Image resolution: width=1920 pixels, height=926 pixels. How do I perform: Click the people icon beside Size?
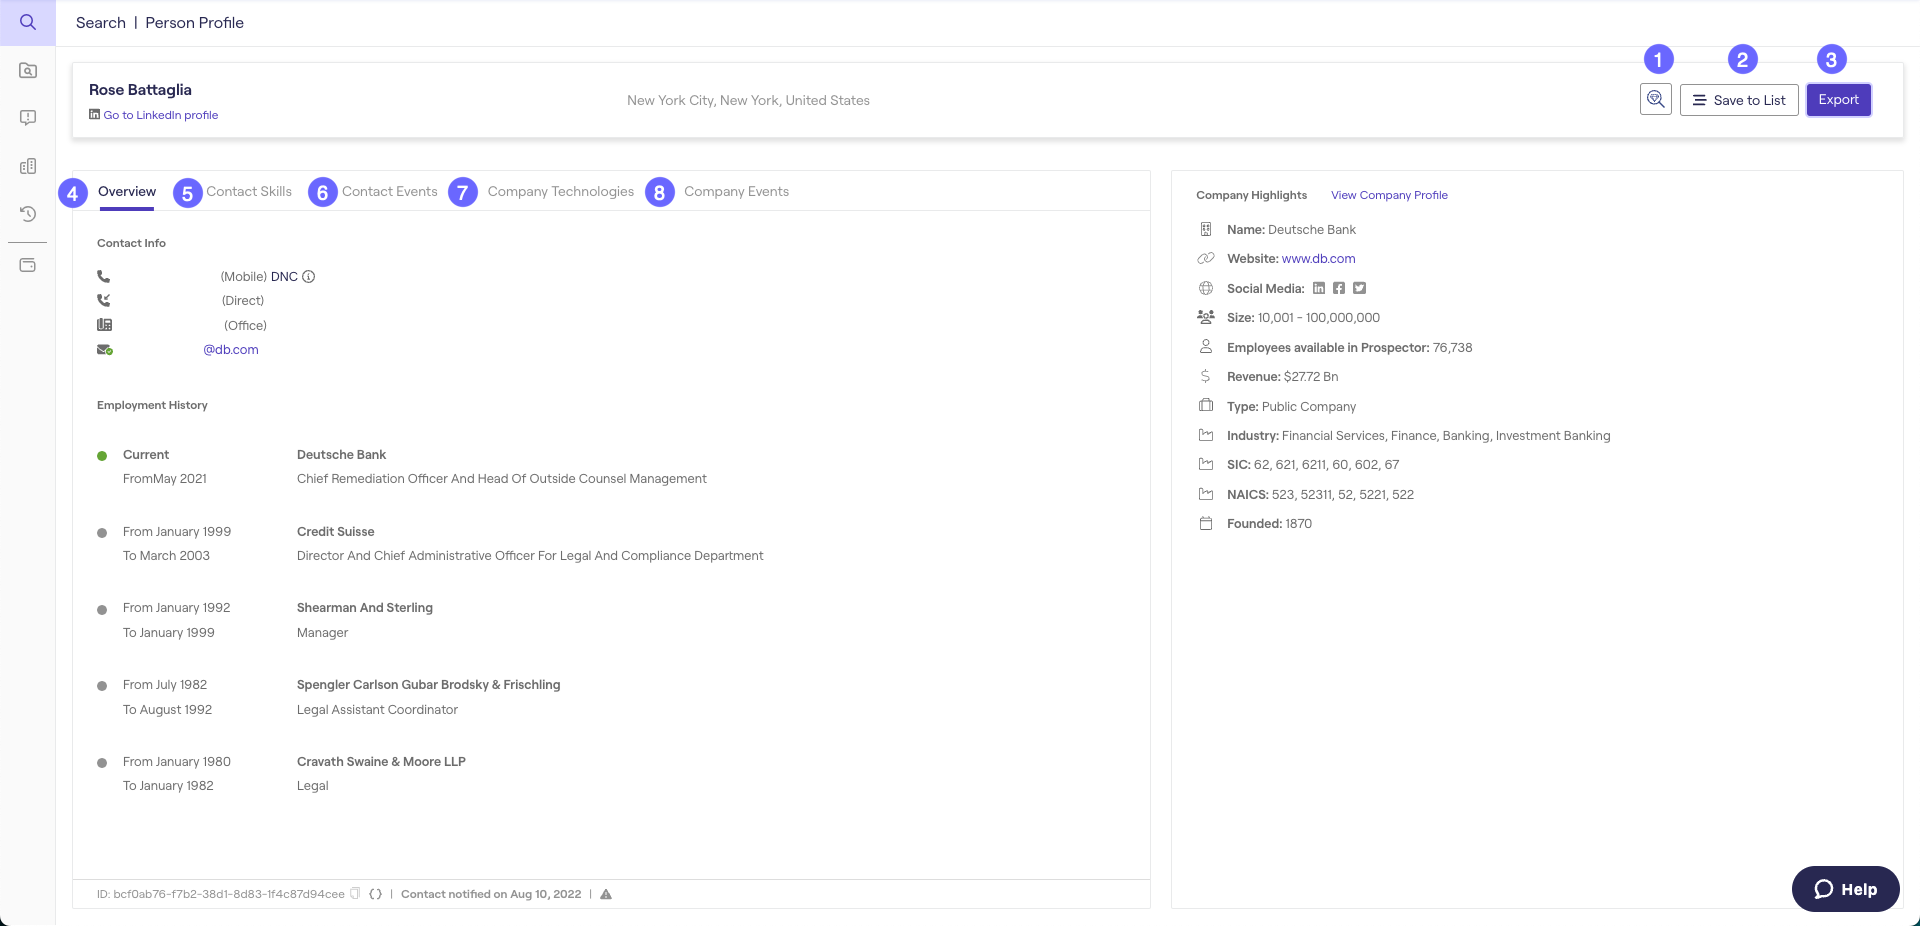click(1206, 317)
